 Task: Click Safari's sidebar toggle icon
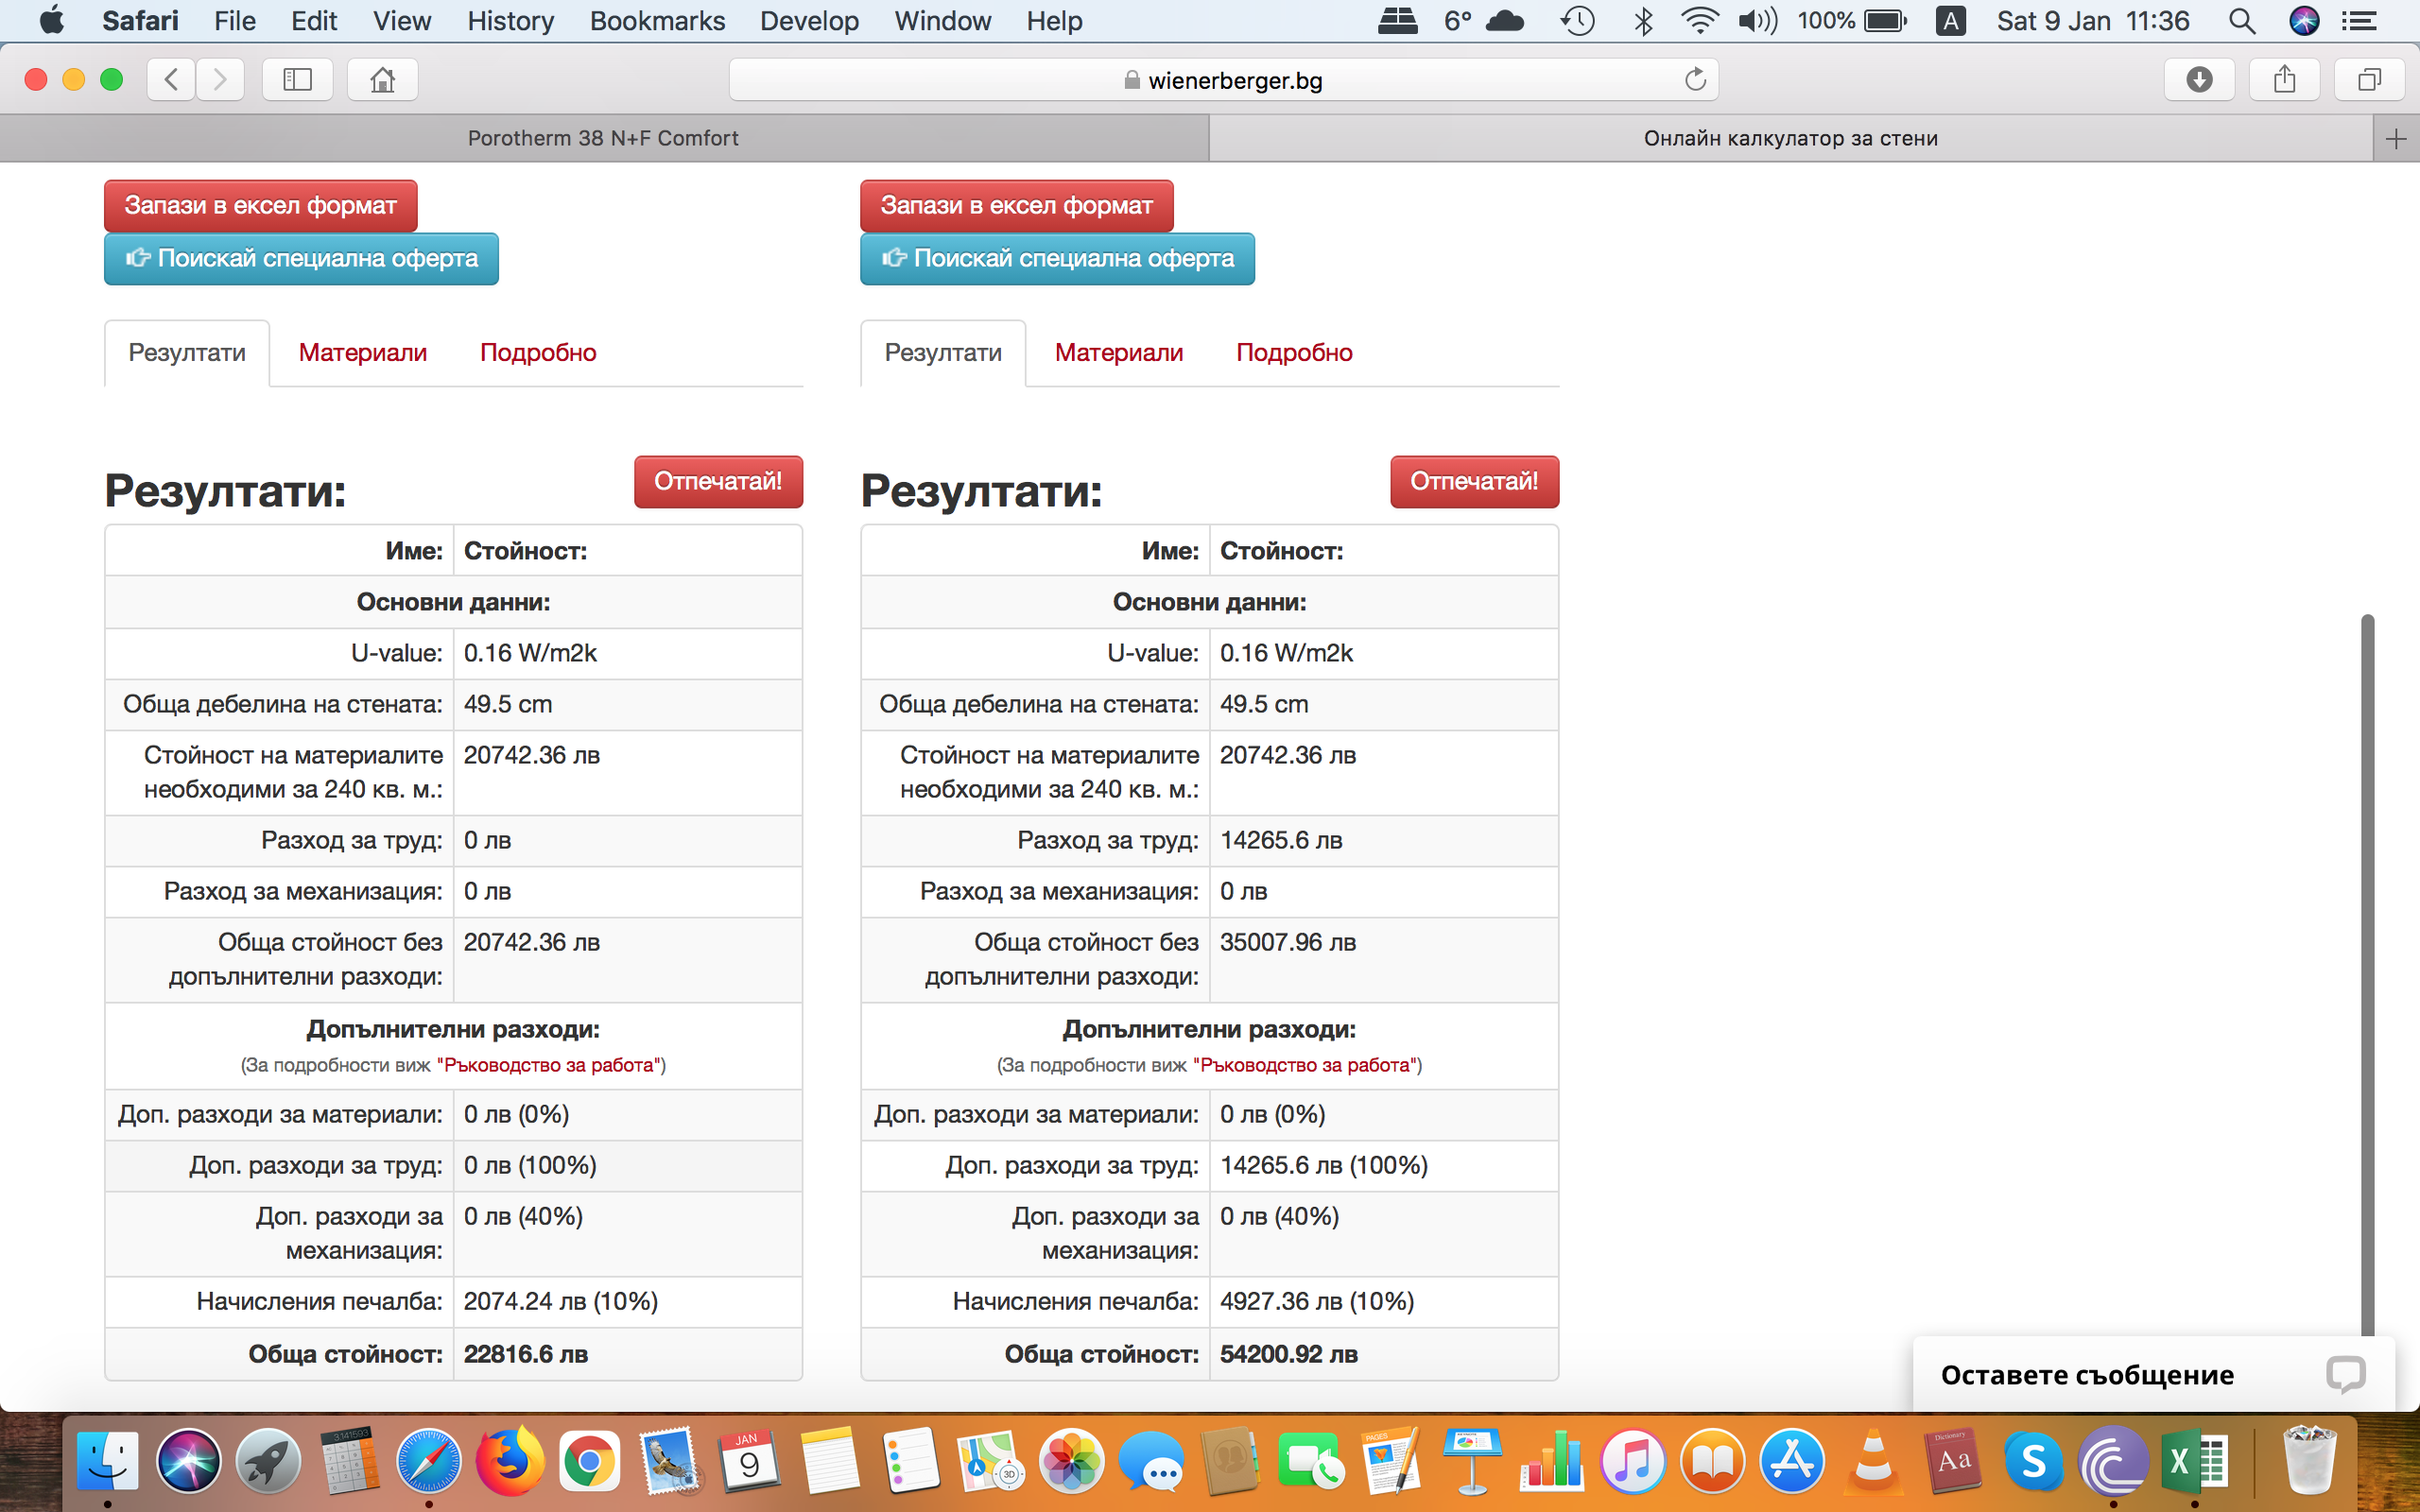(297, 80)
